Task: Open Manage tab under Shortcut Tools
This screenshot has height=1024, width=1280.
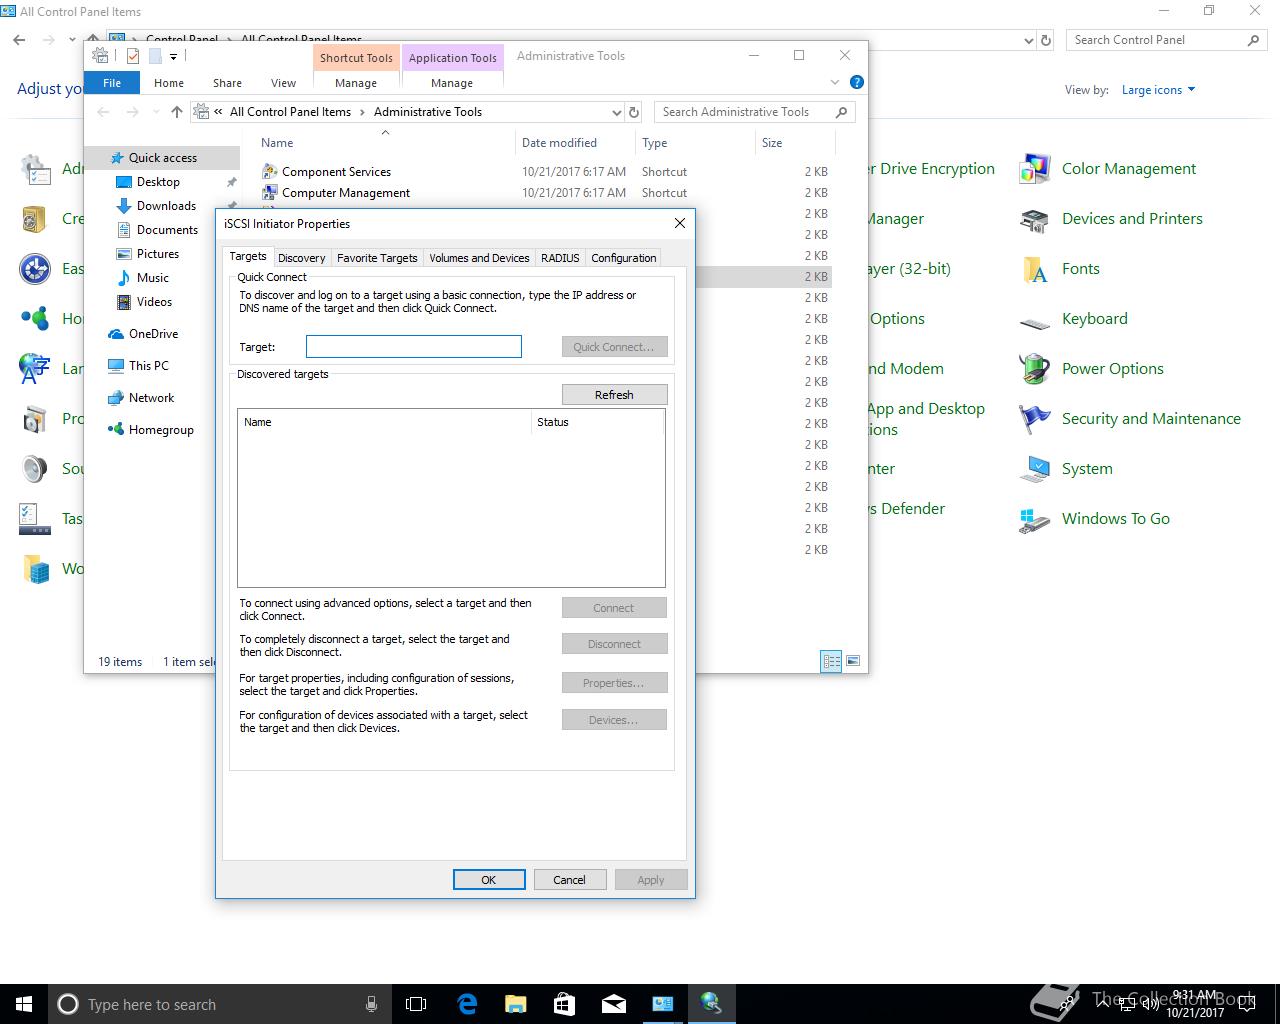Action: pyautogui.click(x=356, y=83)
